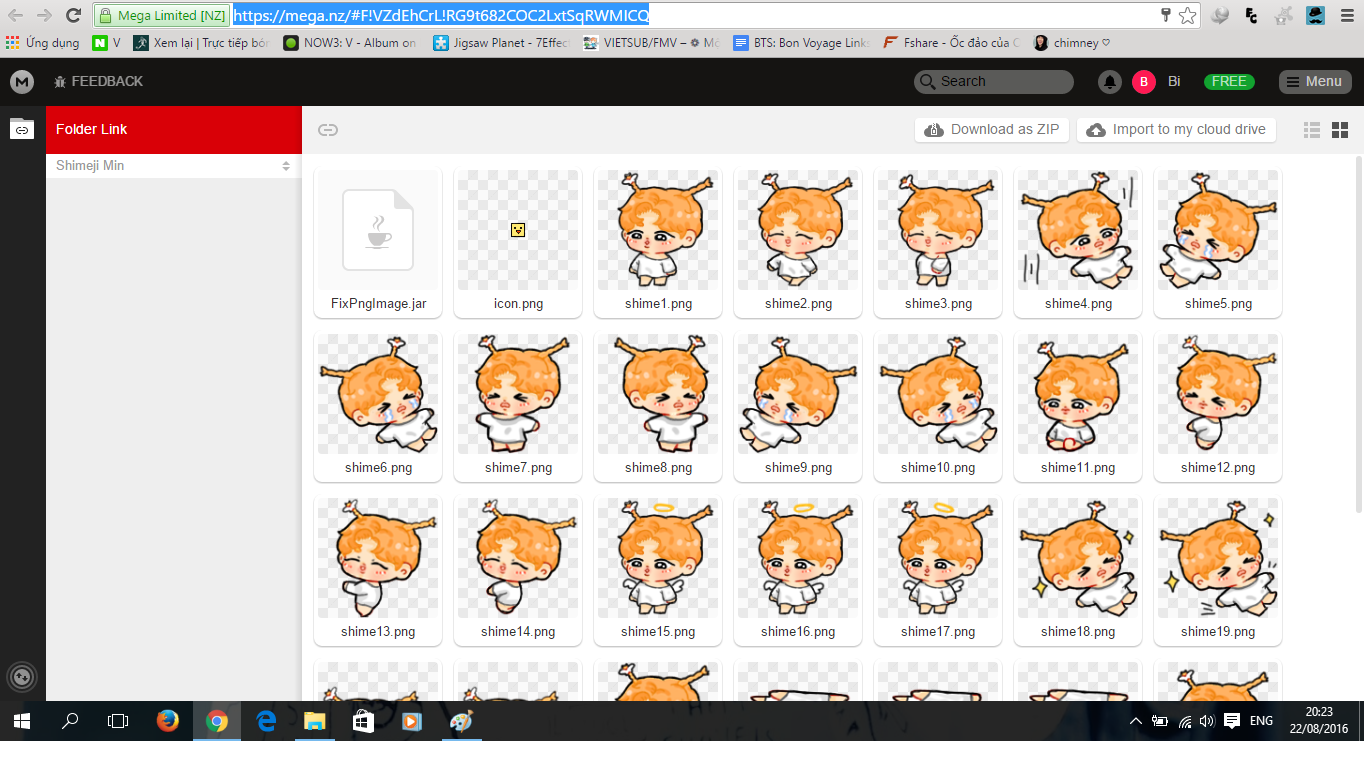Open Microsoft Edge from the taskbar
Image resolution: width=1366 pixels, height=768 pixels.
click(266, 721)
